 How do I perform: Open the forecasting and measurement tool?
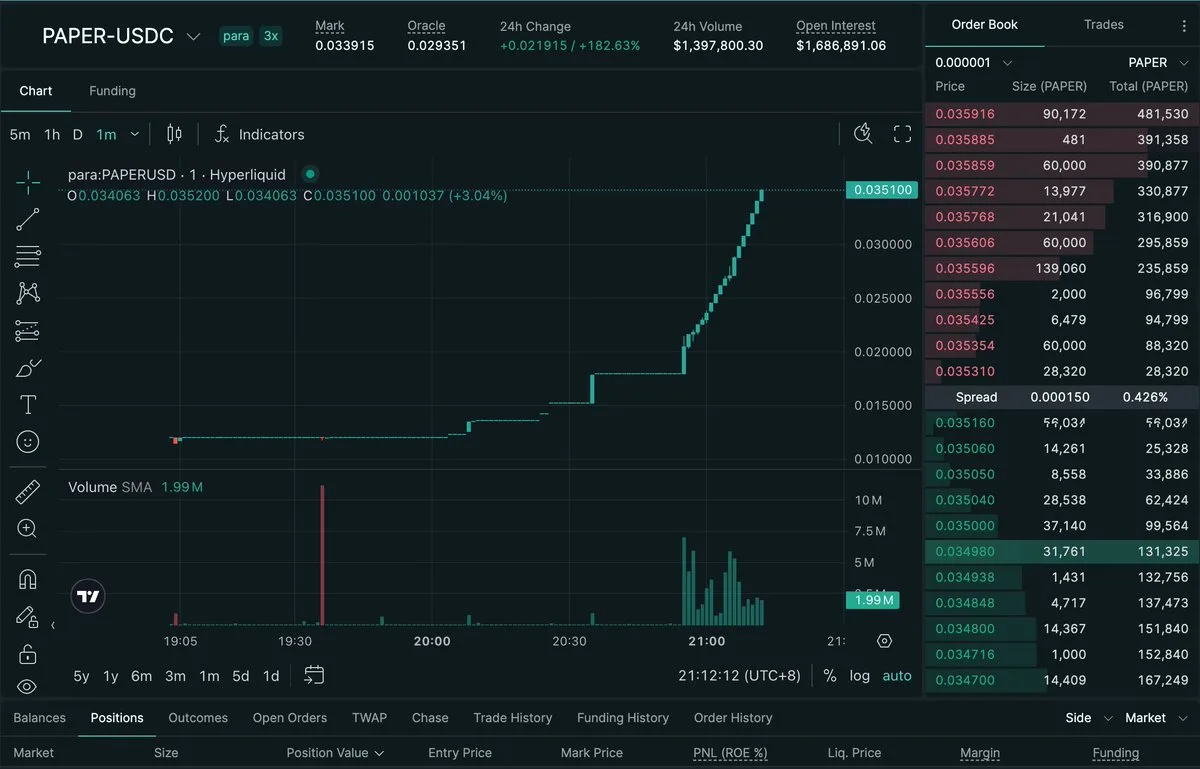(28, 330)
